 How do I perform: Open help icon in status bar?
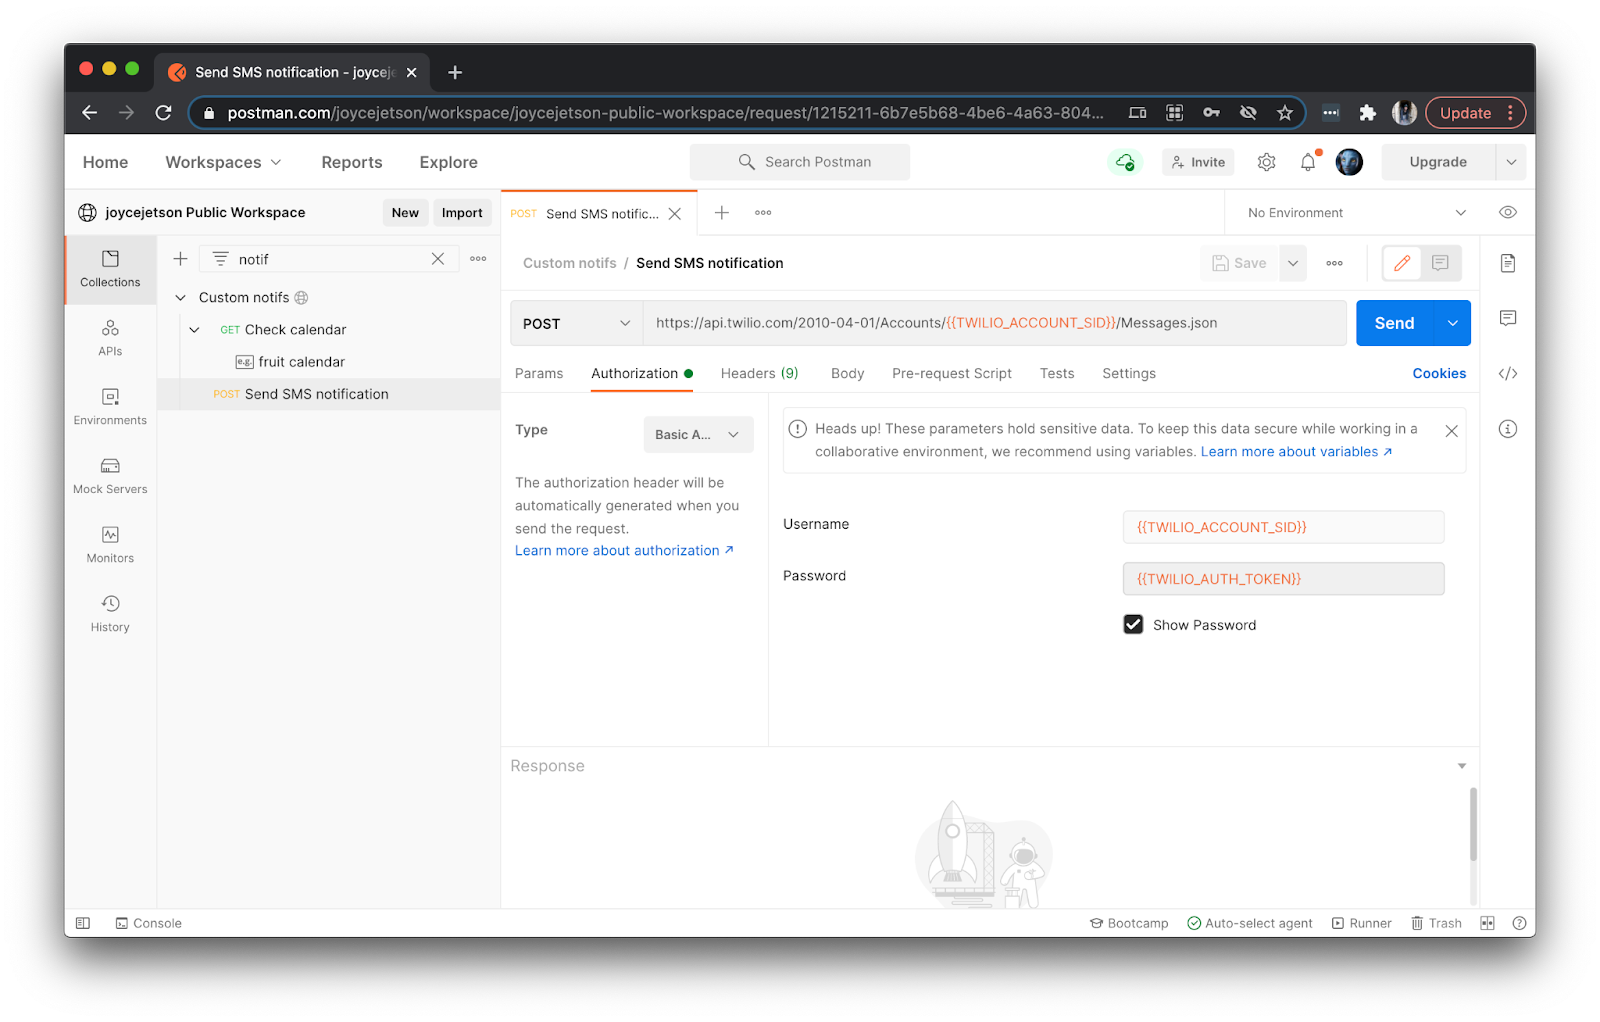[1519, 923]
